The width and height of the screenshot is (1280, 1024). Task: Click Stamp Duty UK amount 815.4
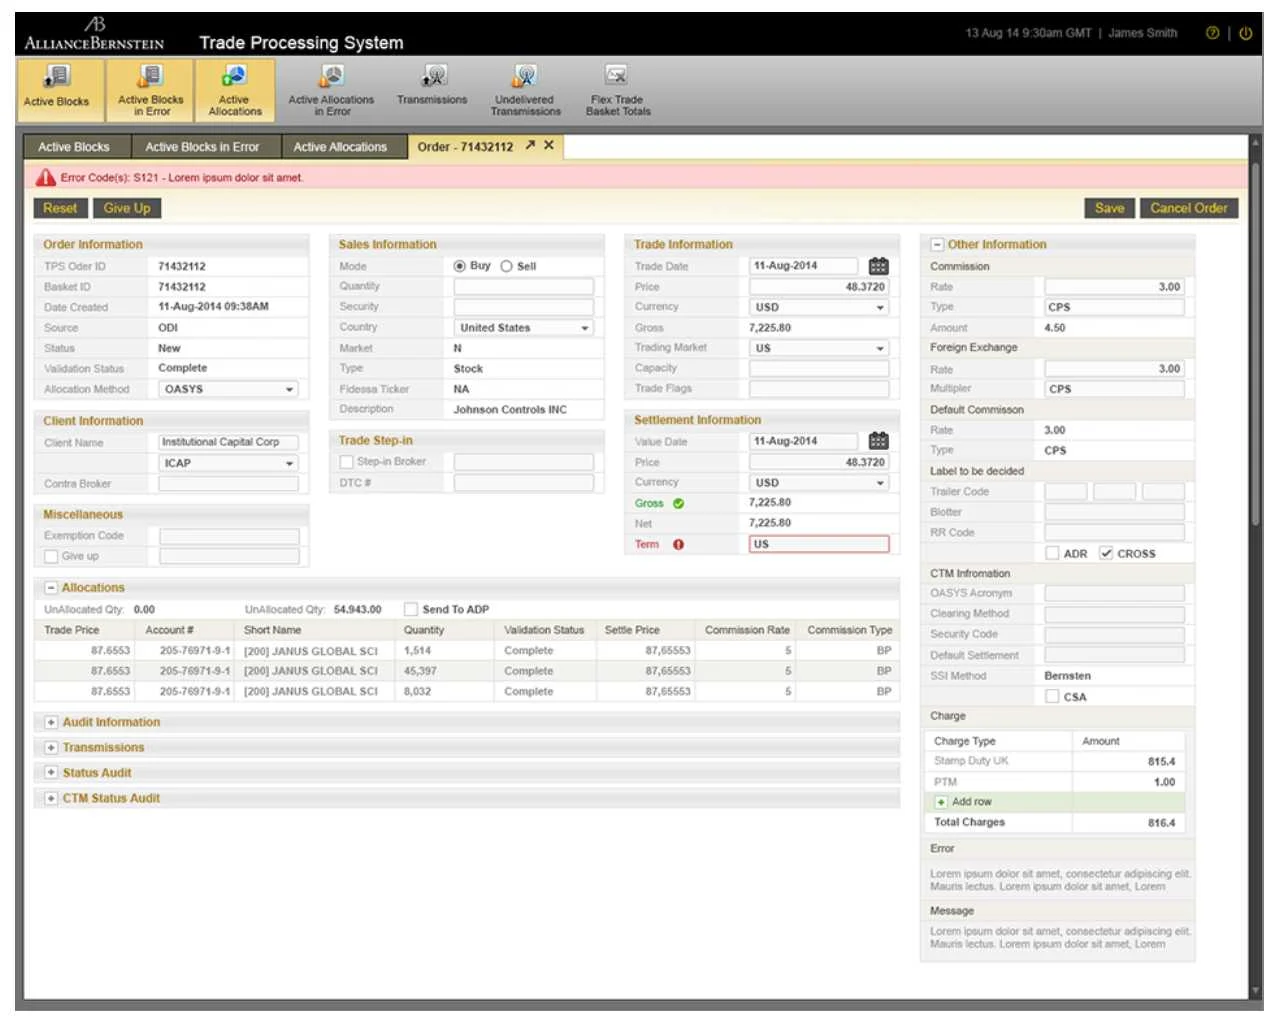pyautogui.click(x=1161, y=762)
